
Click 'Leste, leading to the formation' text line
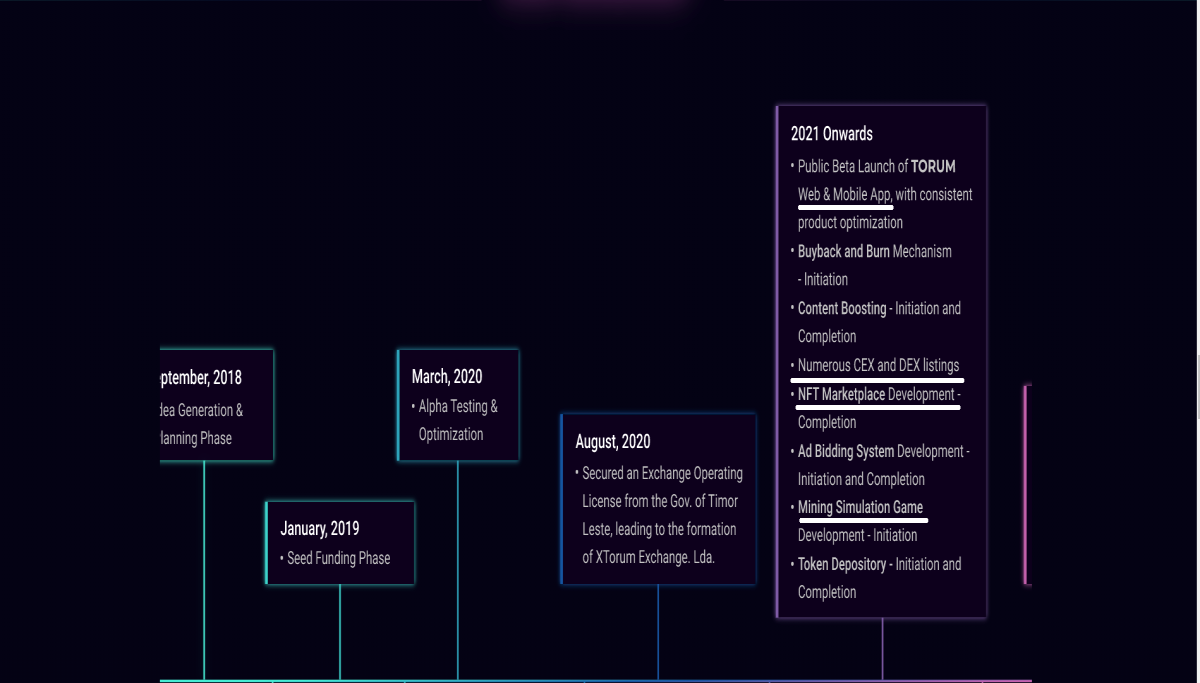tap(659, 529)
